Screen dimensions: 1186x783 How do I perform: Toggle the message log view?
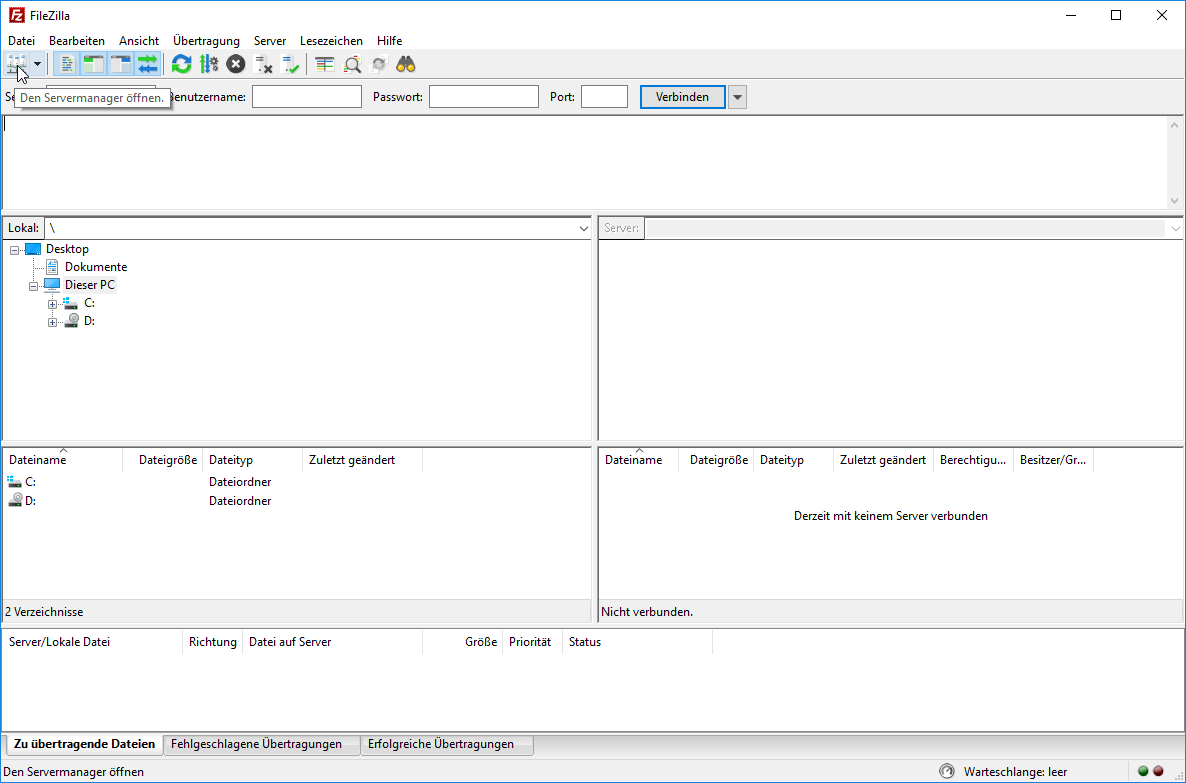point(67,64)
